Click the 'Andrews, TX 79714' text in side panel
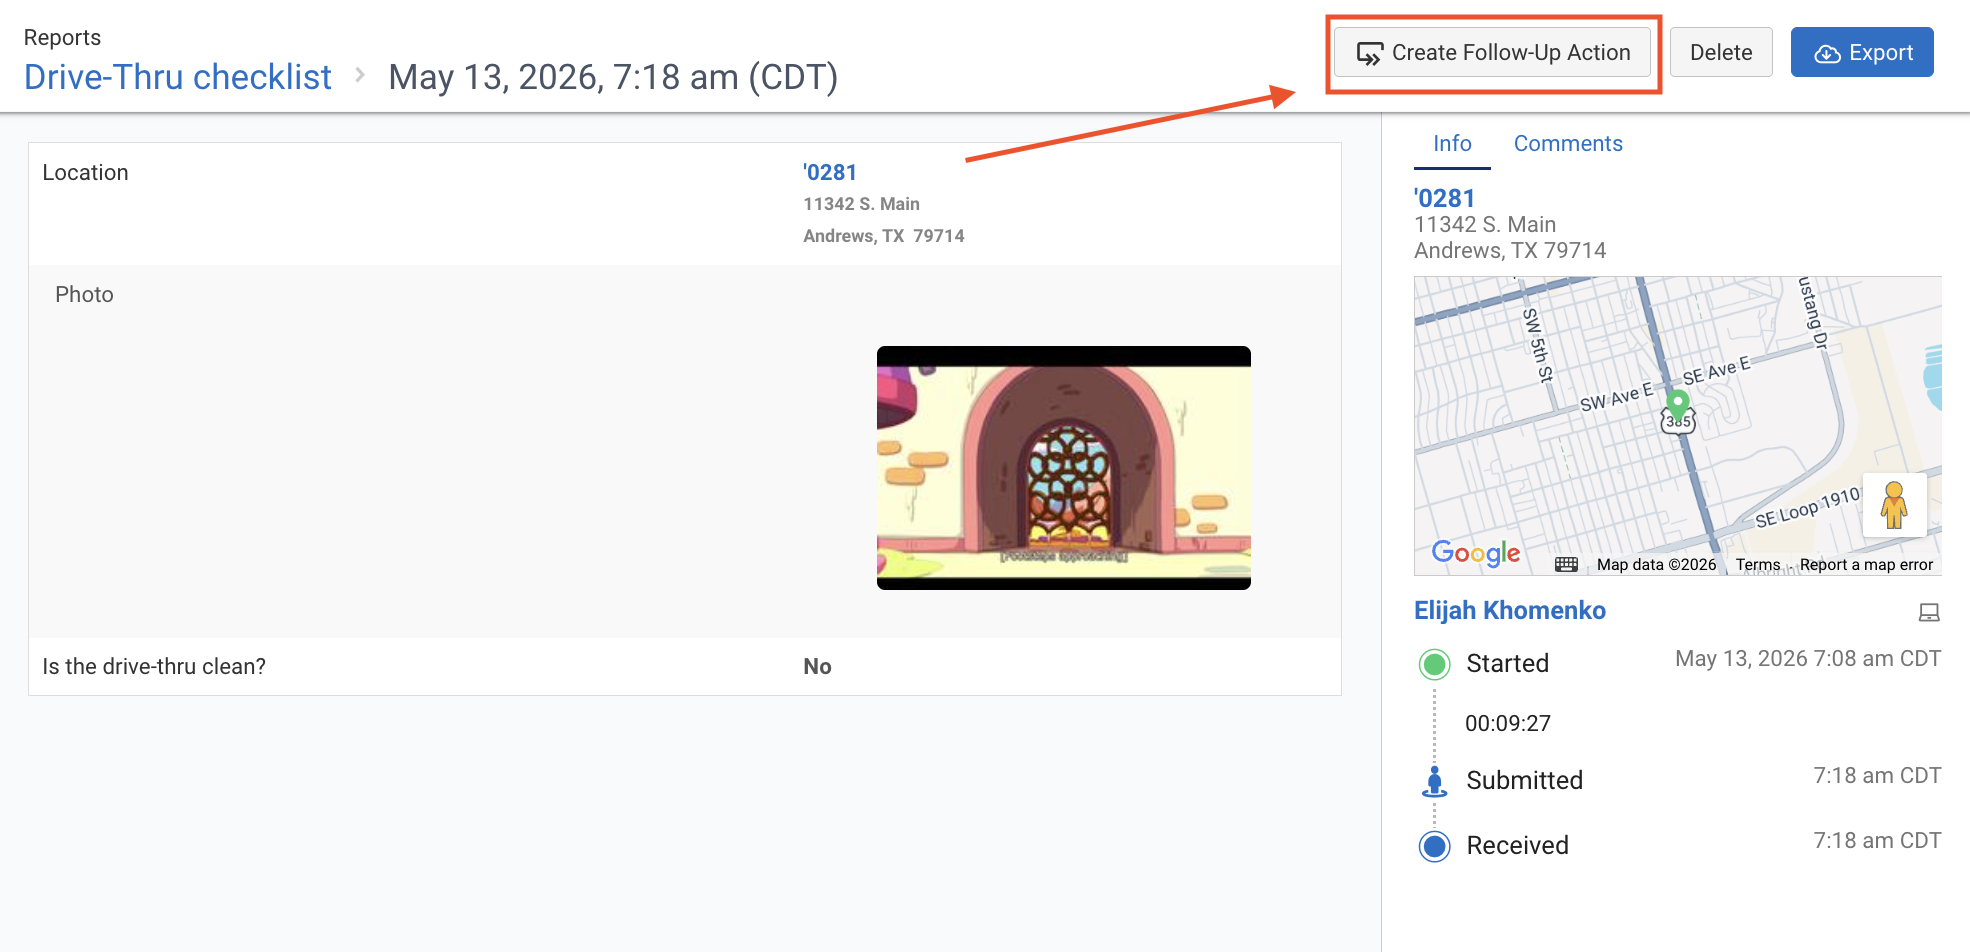The width and height of the screenshot is (1970, 952). click(1510, 250)
